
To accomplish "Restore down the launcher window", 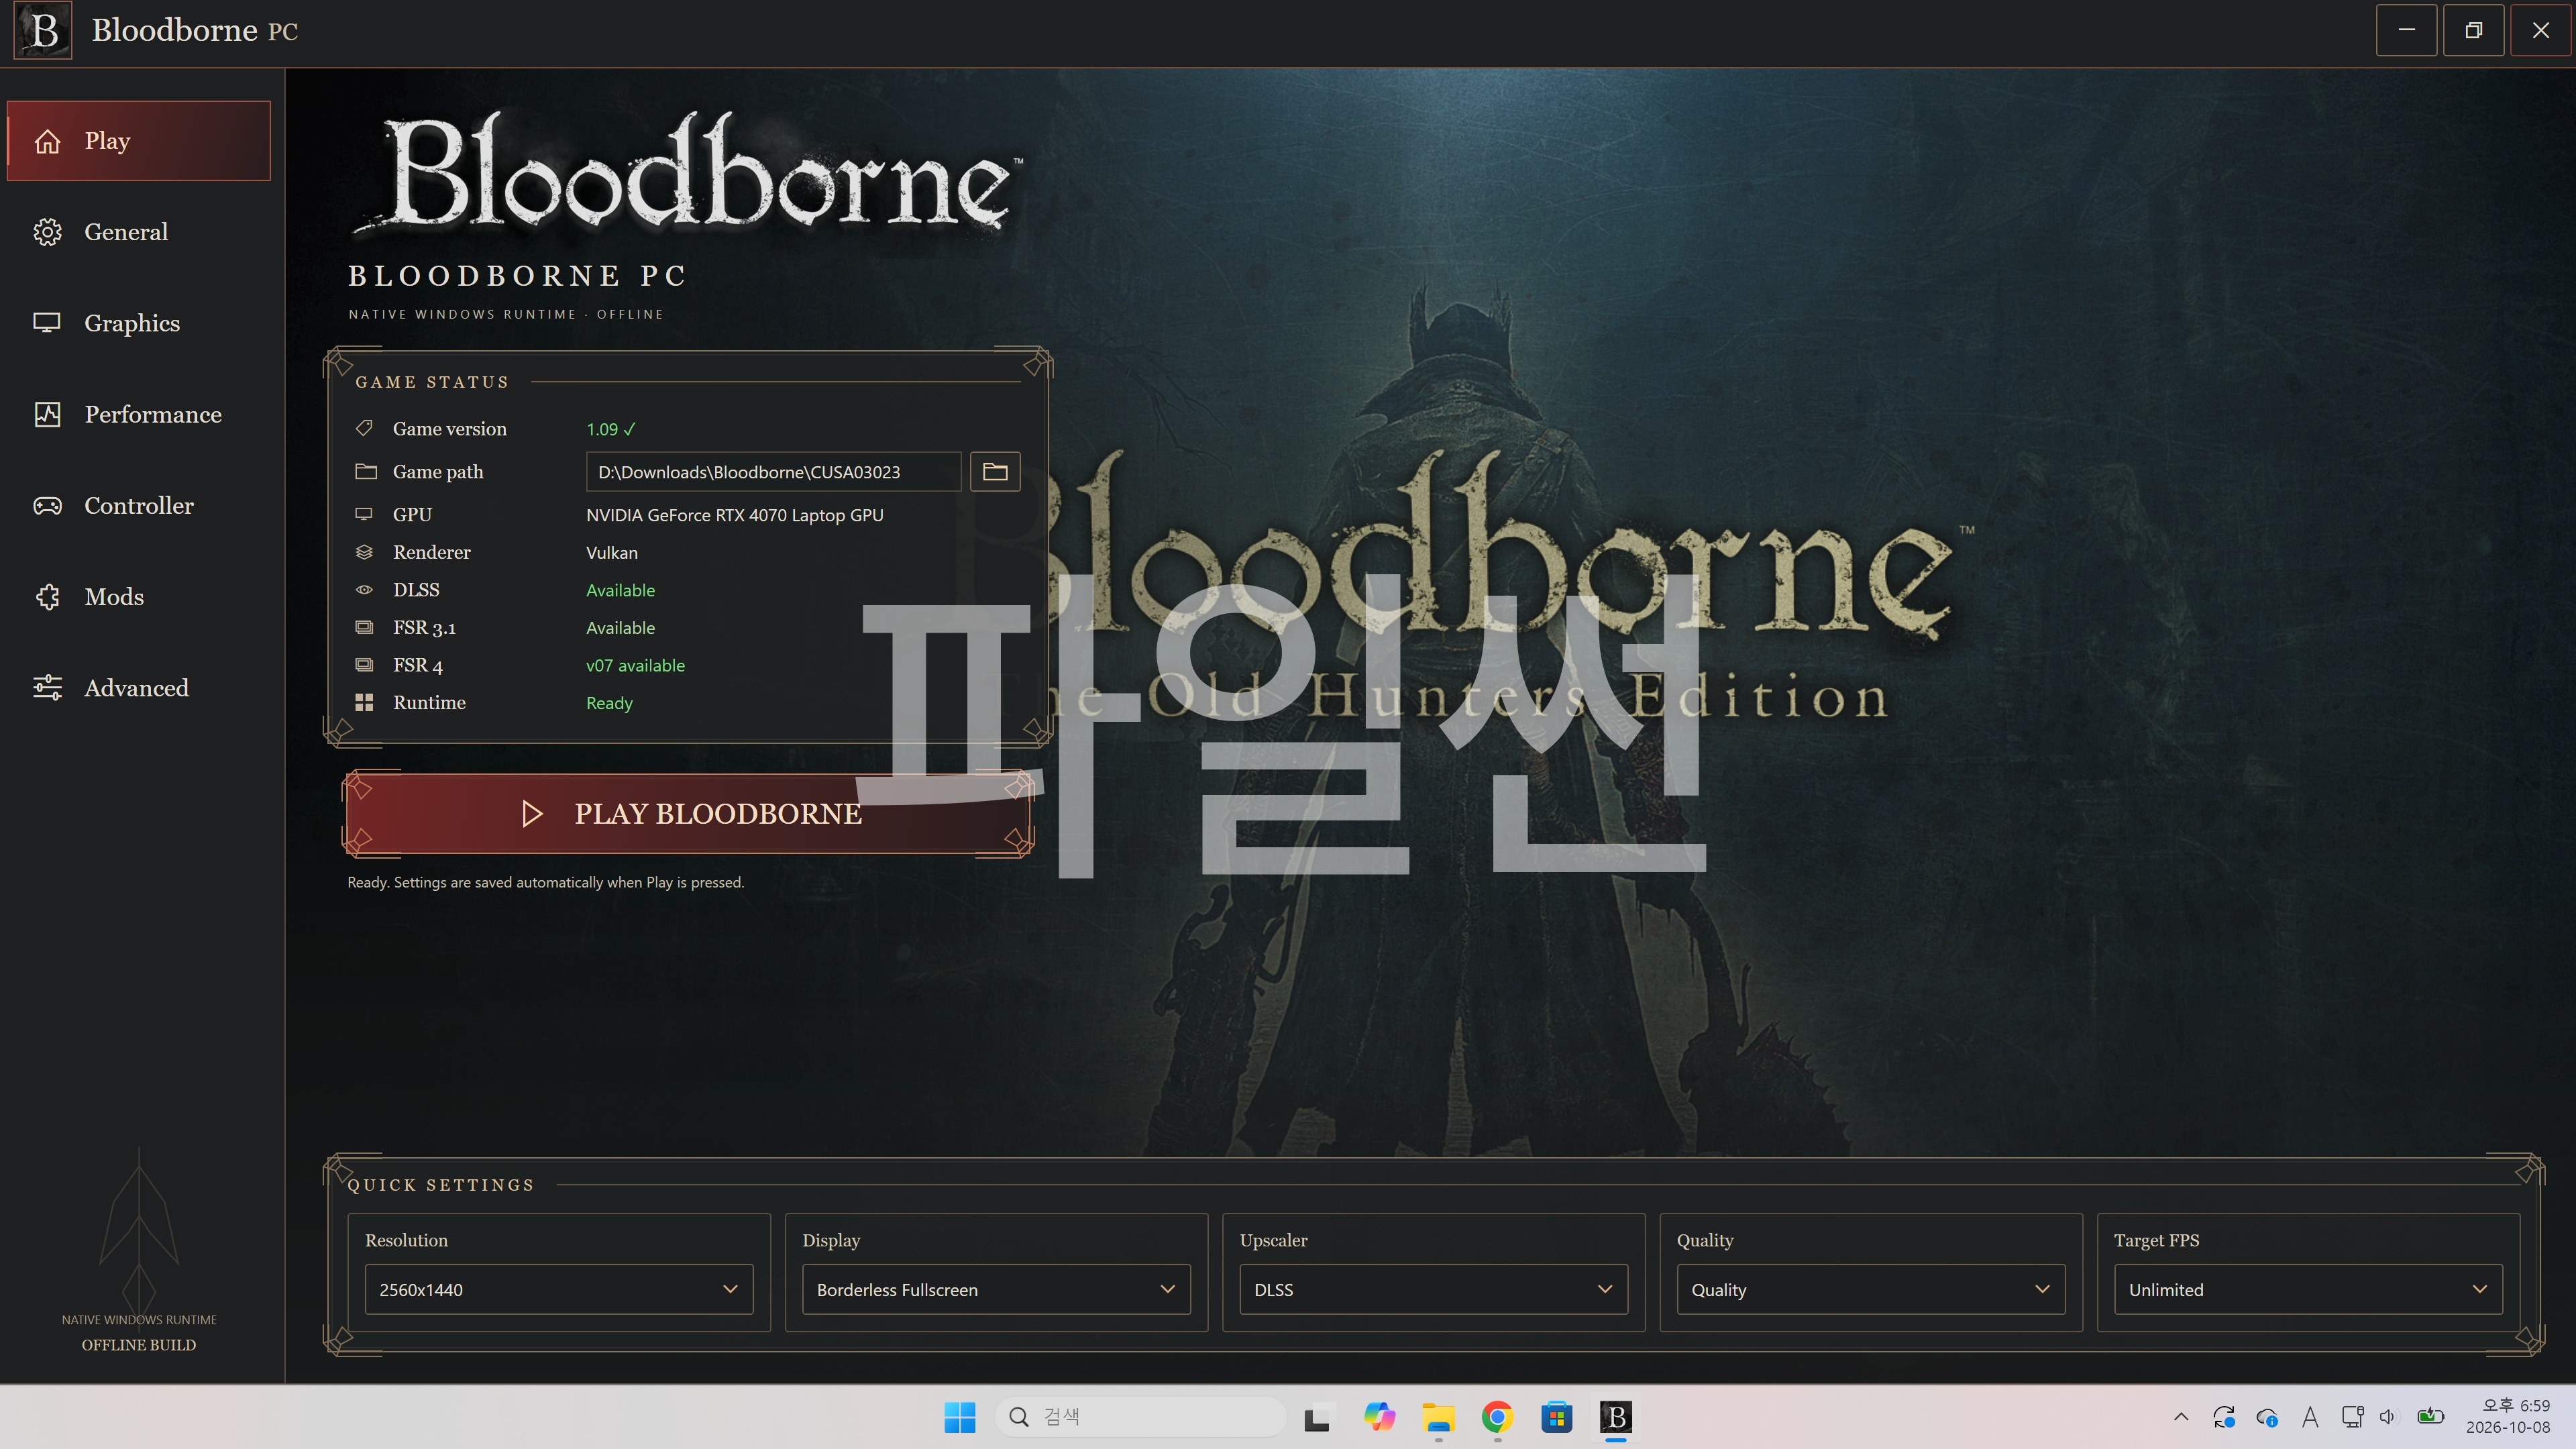I will click(x=2473, y=30).
